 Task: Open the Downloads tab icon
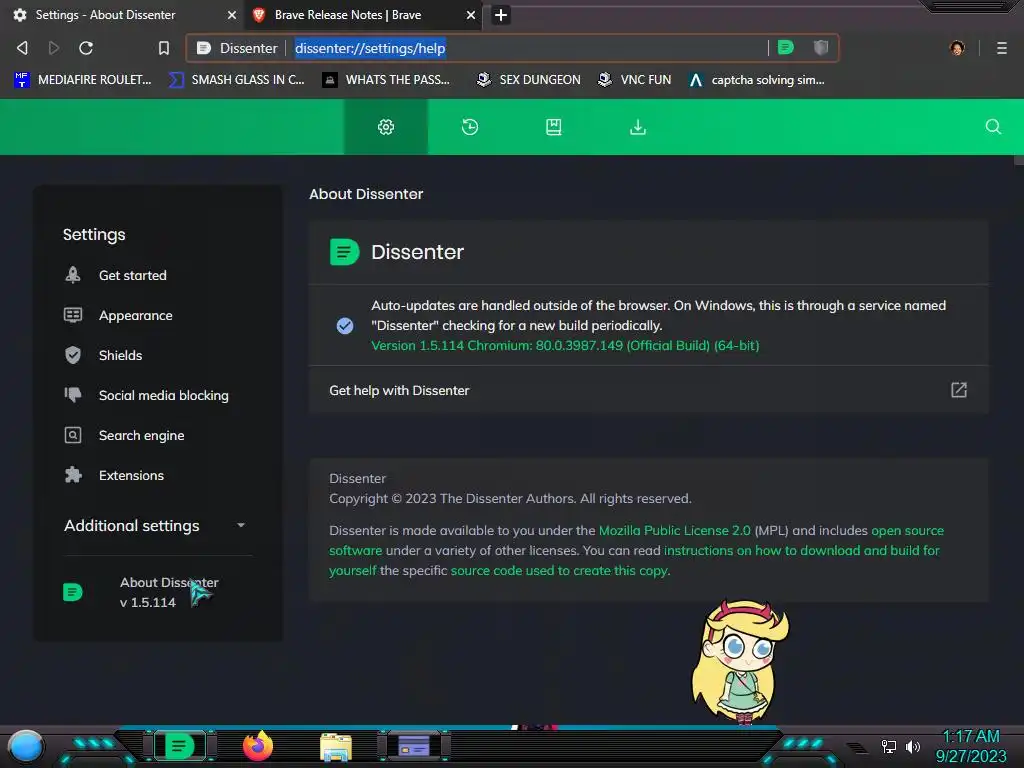pyautogui.click(x=638, y=127)
